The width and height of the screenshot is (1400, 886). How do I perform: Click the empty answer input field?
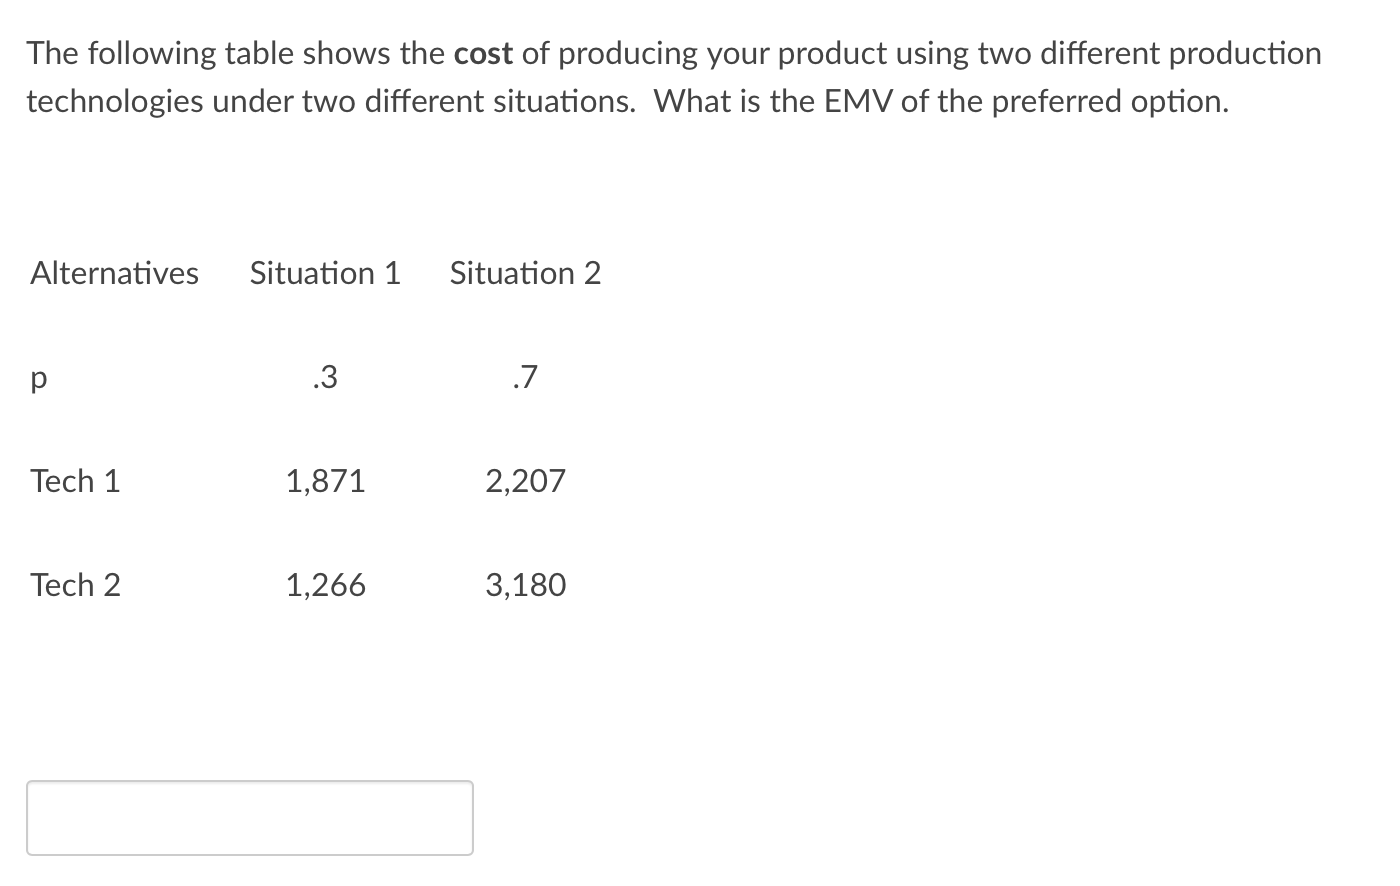[250, 818]
